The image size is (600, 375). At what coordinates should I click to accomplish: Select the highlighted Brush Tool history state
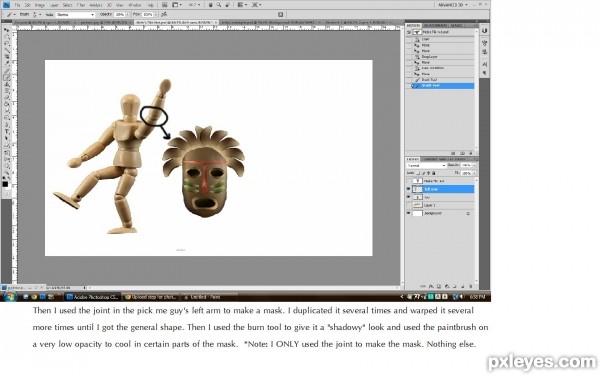443,86
